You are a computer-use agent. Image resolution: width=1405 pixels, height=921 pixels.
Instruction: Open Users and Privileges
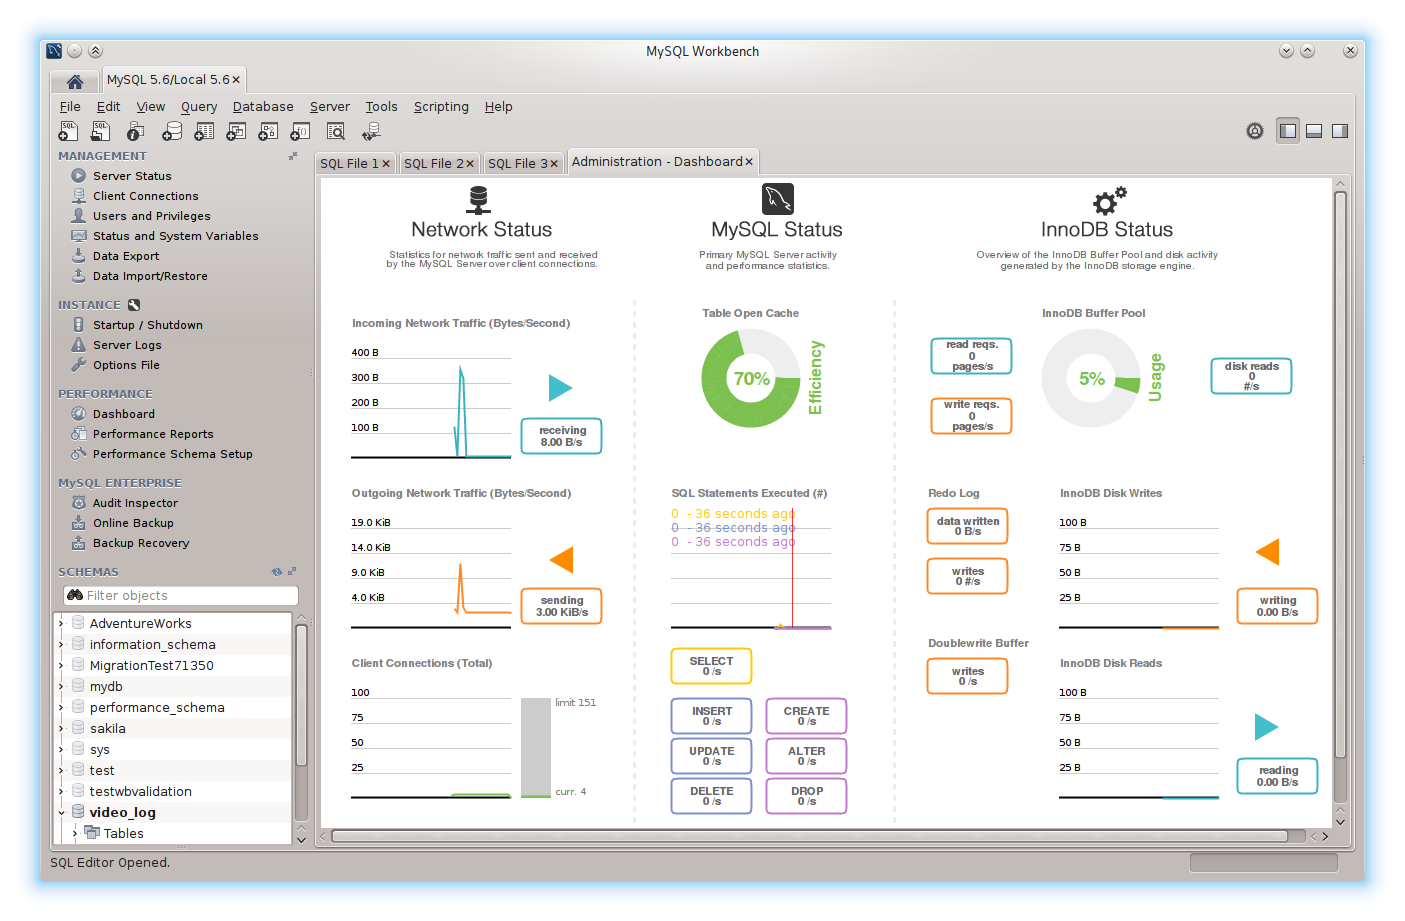151,216
